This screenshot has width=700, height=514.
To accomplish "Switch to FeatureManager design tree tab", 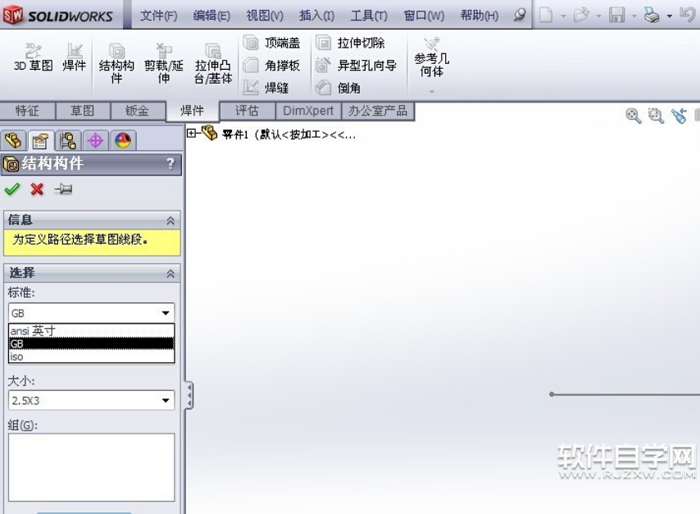I will click(13, 141).
